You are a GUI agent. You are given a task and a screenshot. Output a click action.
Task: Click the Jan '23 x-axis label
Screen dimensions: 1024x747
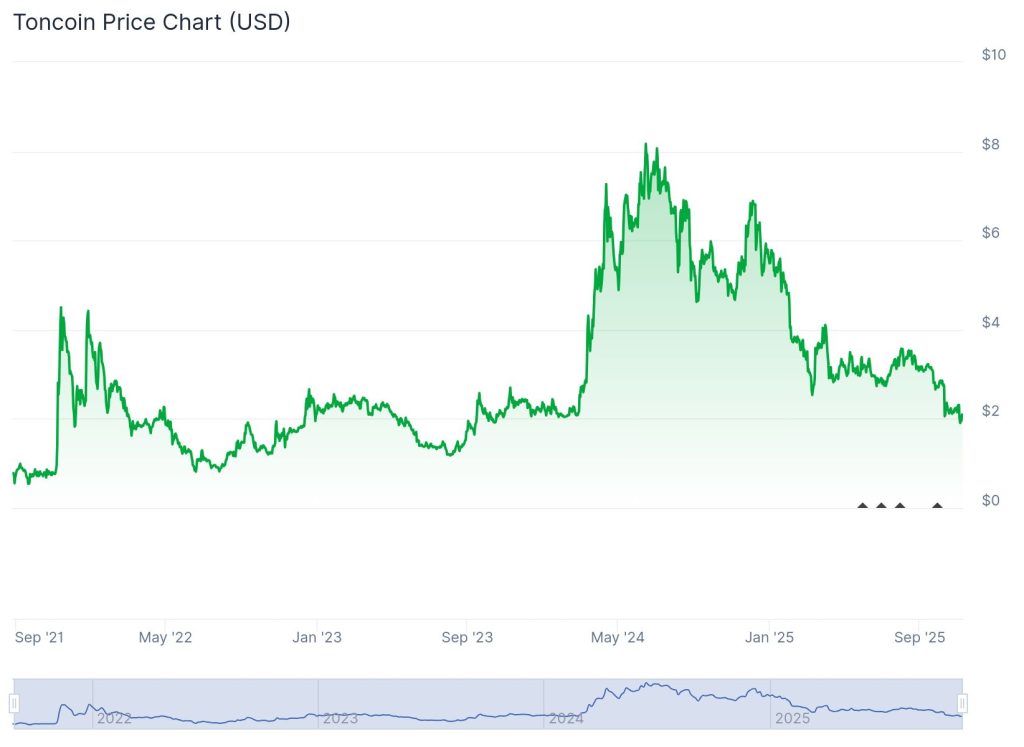(x=317, y=637)
